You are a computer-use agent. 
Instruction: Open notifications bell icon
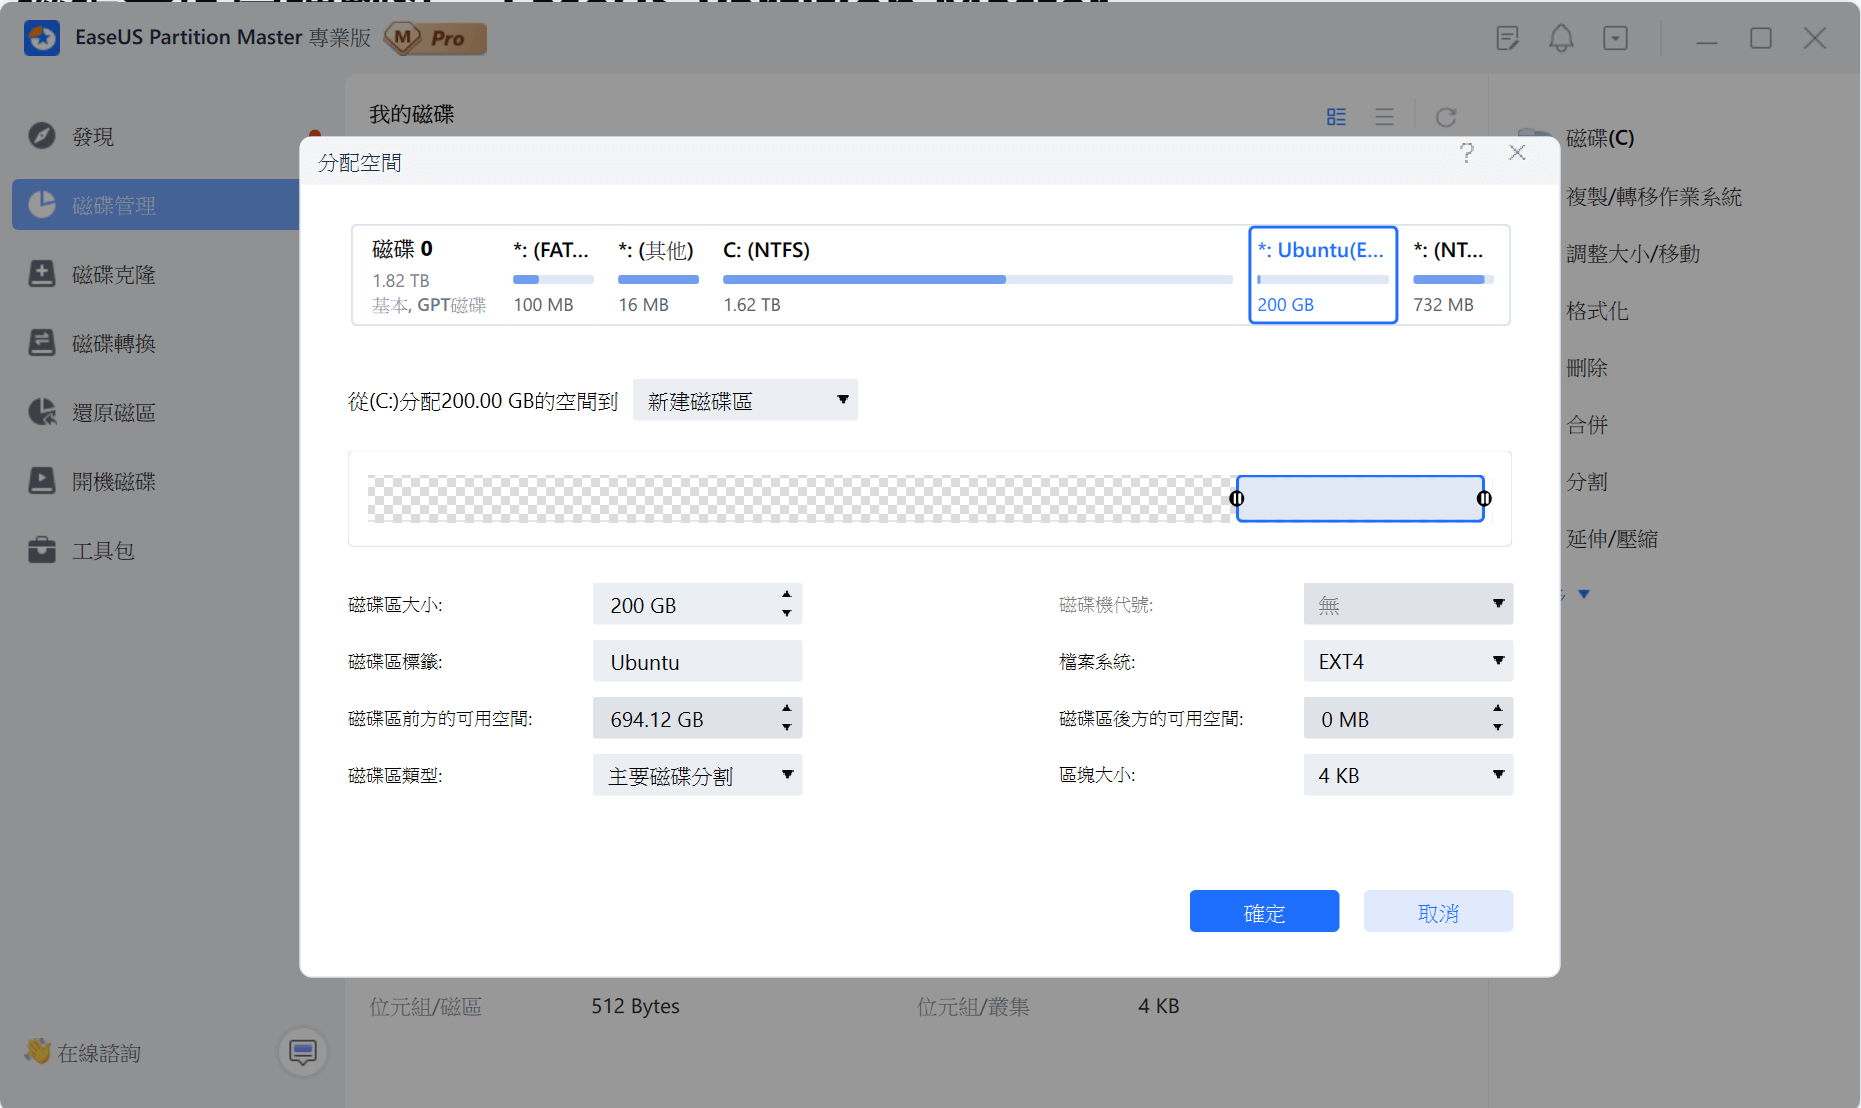1561,38
